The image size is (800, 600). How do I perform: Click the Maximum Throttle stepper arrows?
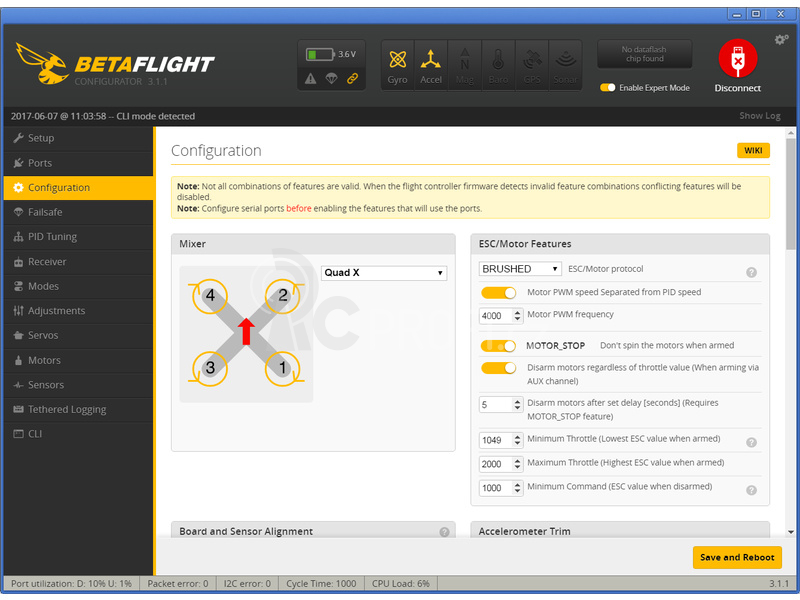(x=517, y=464)
